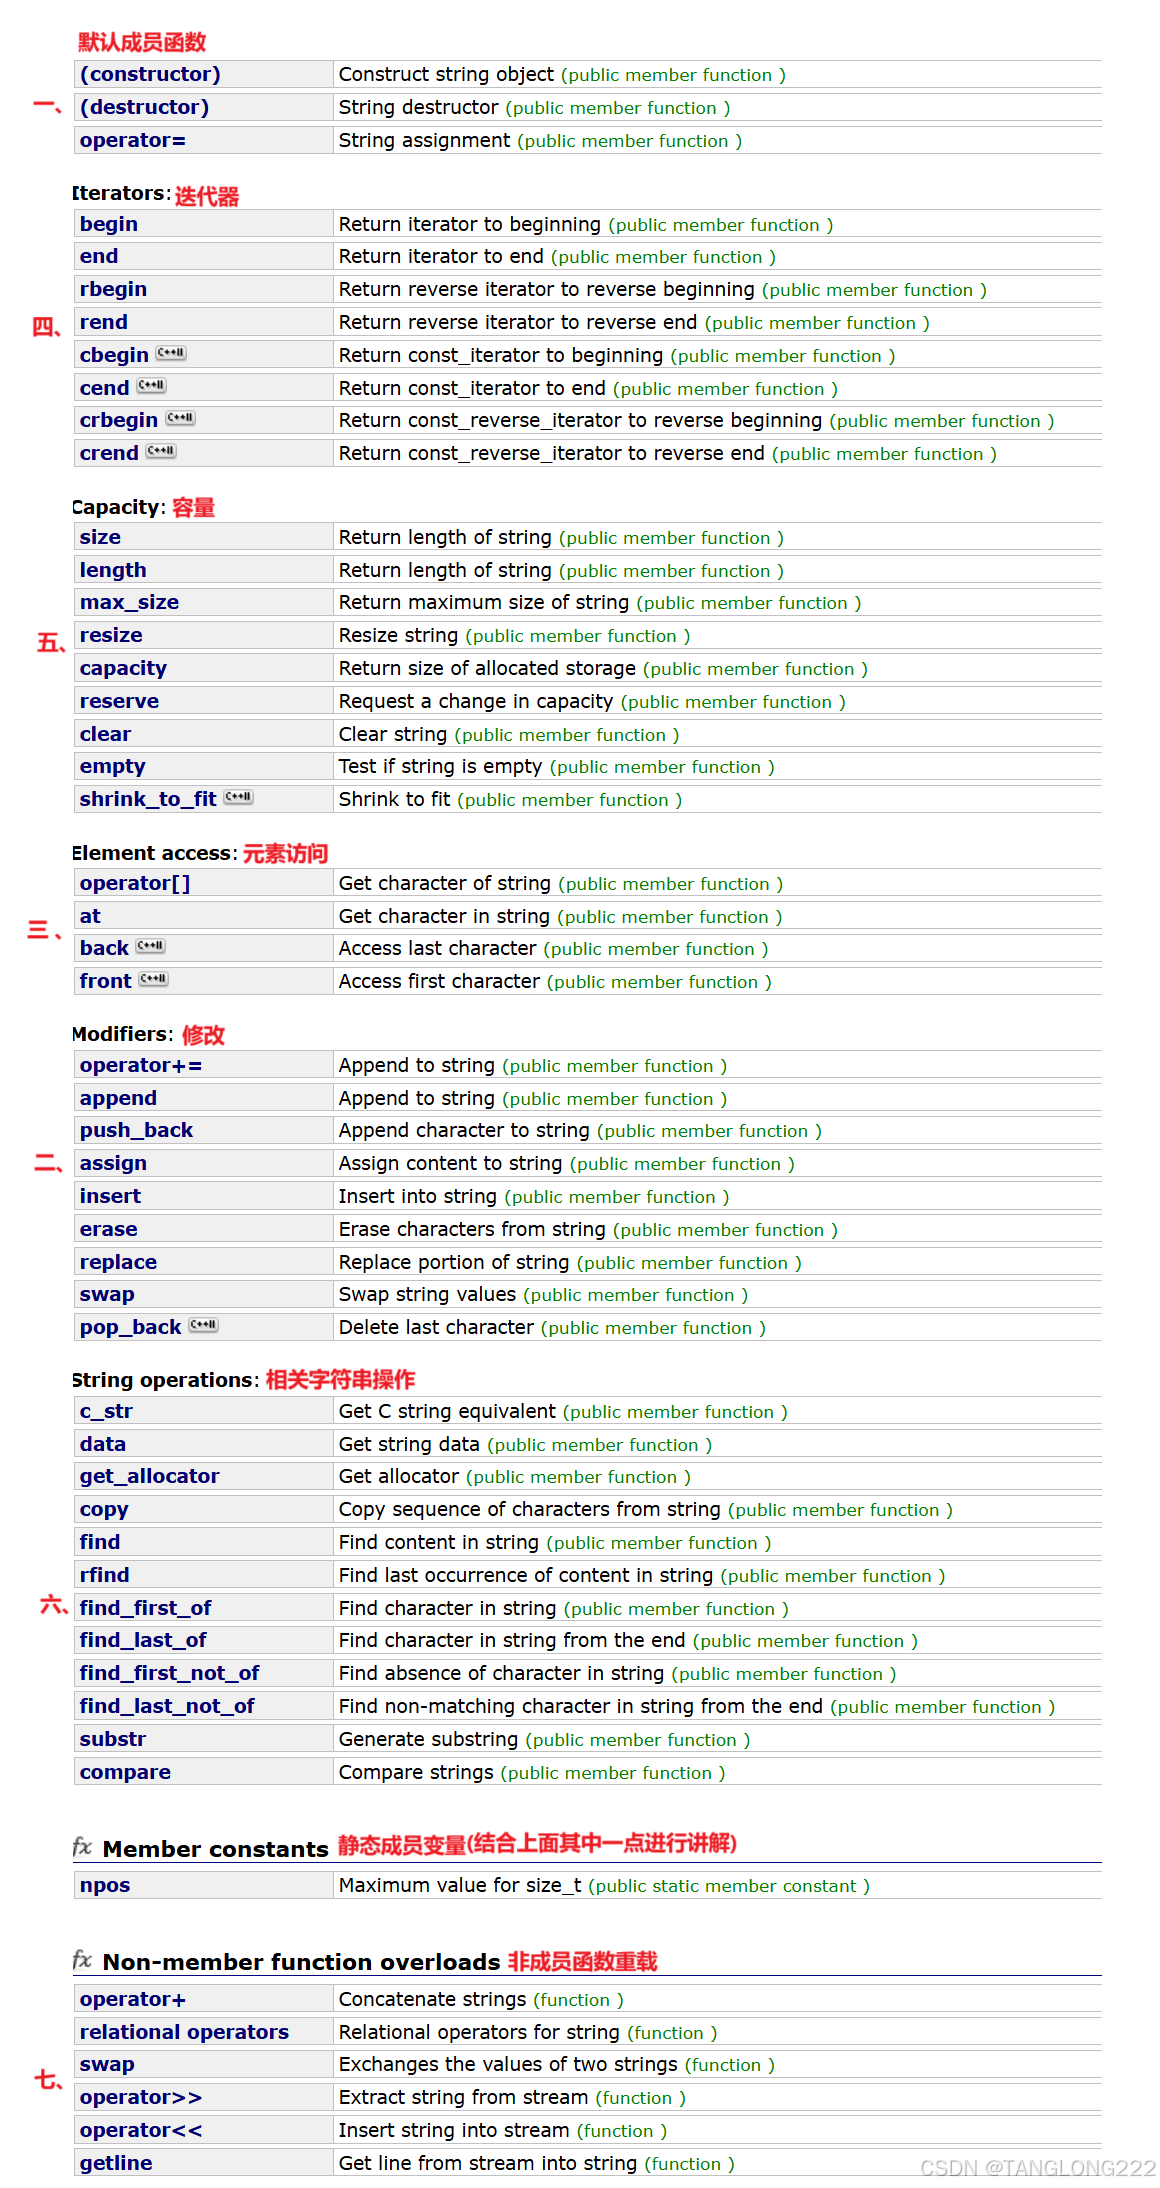Open the replace link
This screenshot has width=1160, height=2188.
pos(118,1262)
